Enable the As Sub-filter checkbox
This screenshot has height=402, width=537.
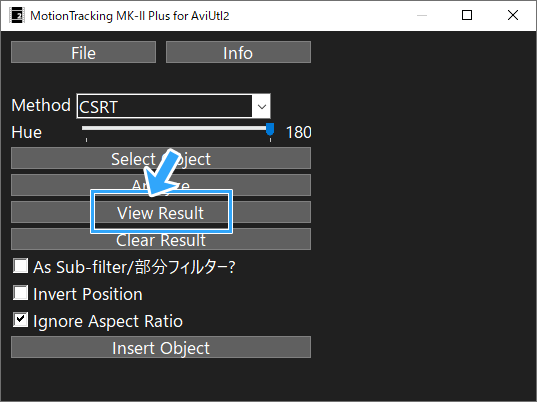pos(21,266)
